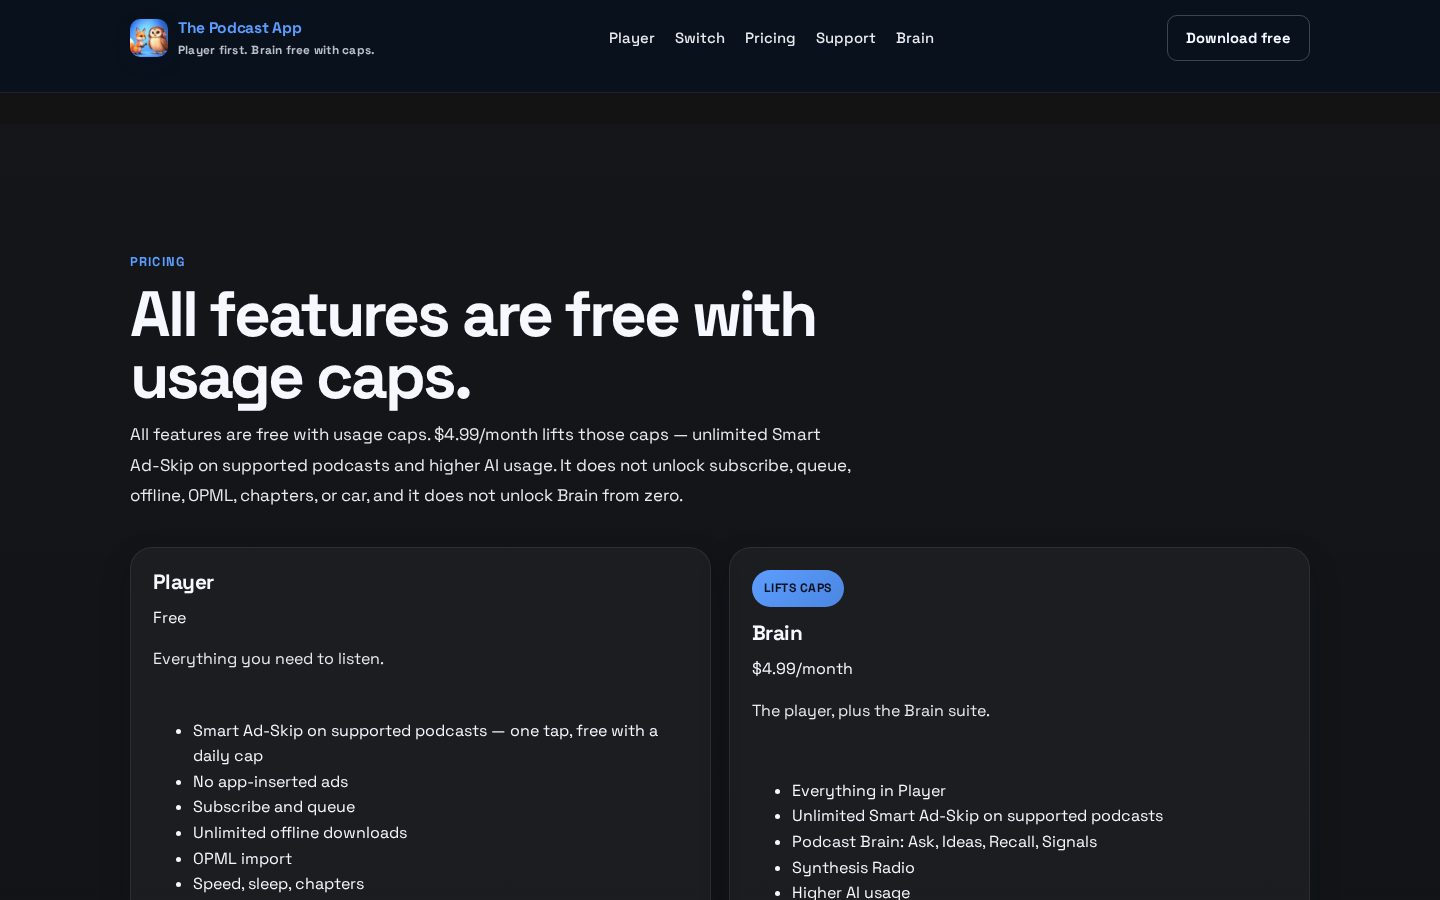This screenshot has width=1440, height=900.
Task: Click the Podcast Brain: Ask, Ideas list item
Action: click(x=944, y=842)
